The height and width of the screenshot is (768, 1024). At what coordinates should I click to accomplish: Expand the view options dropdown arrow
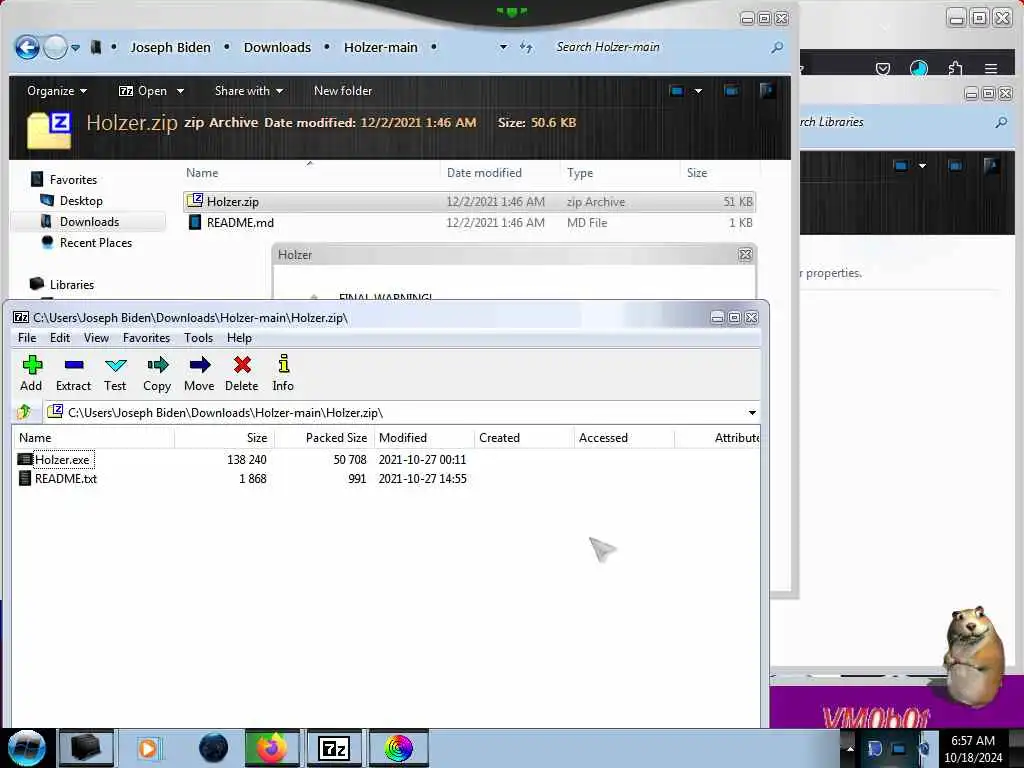coord(698,91)
